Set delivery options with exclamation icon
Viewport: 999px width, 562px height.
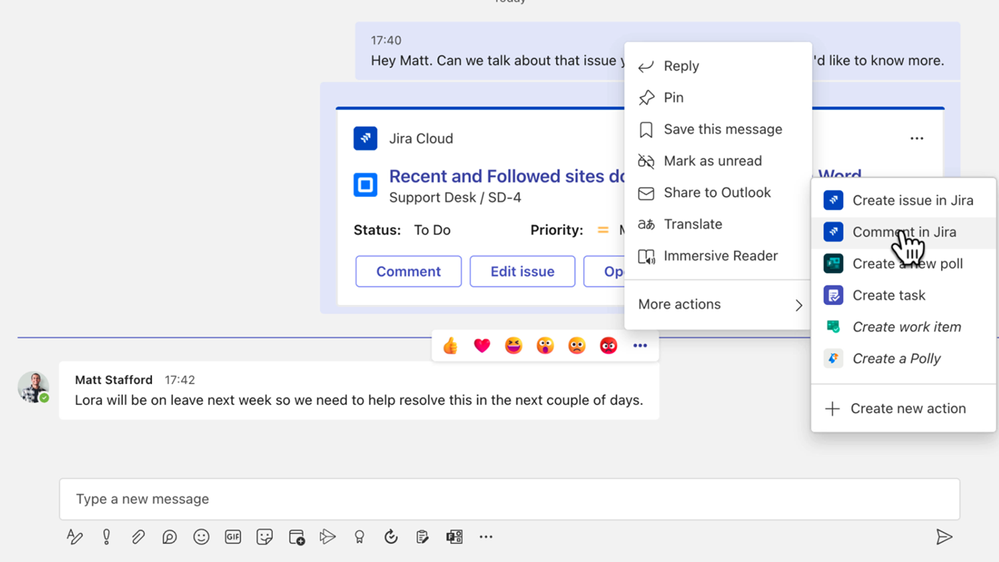[x=106, y=537]
